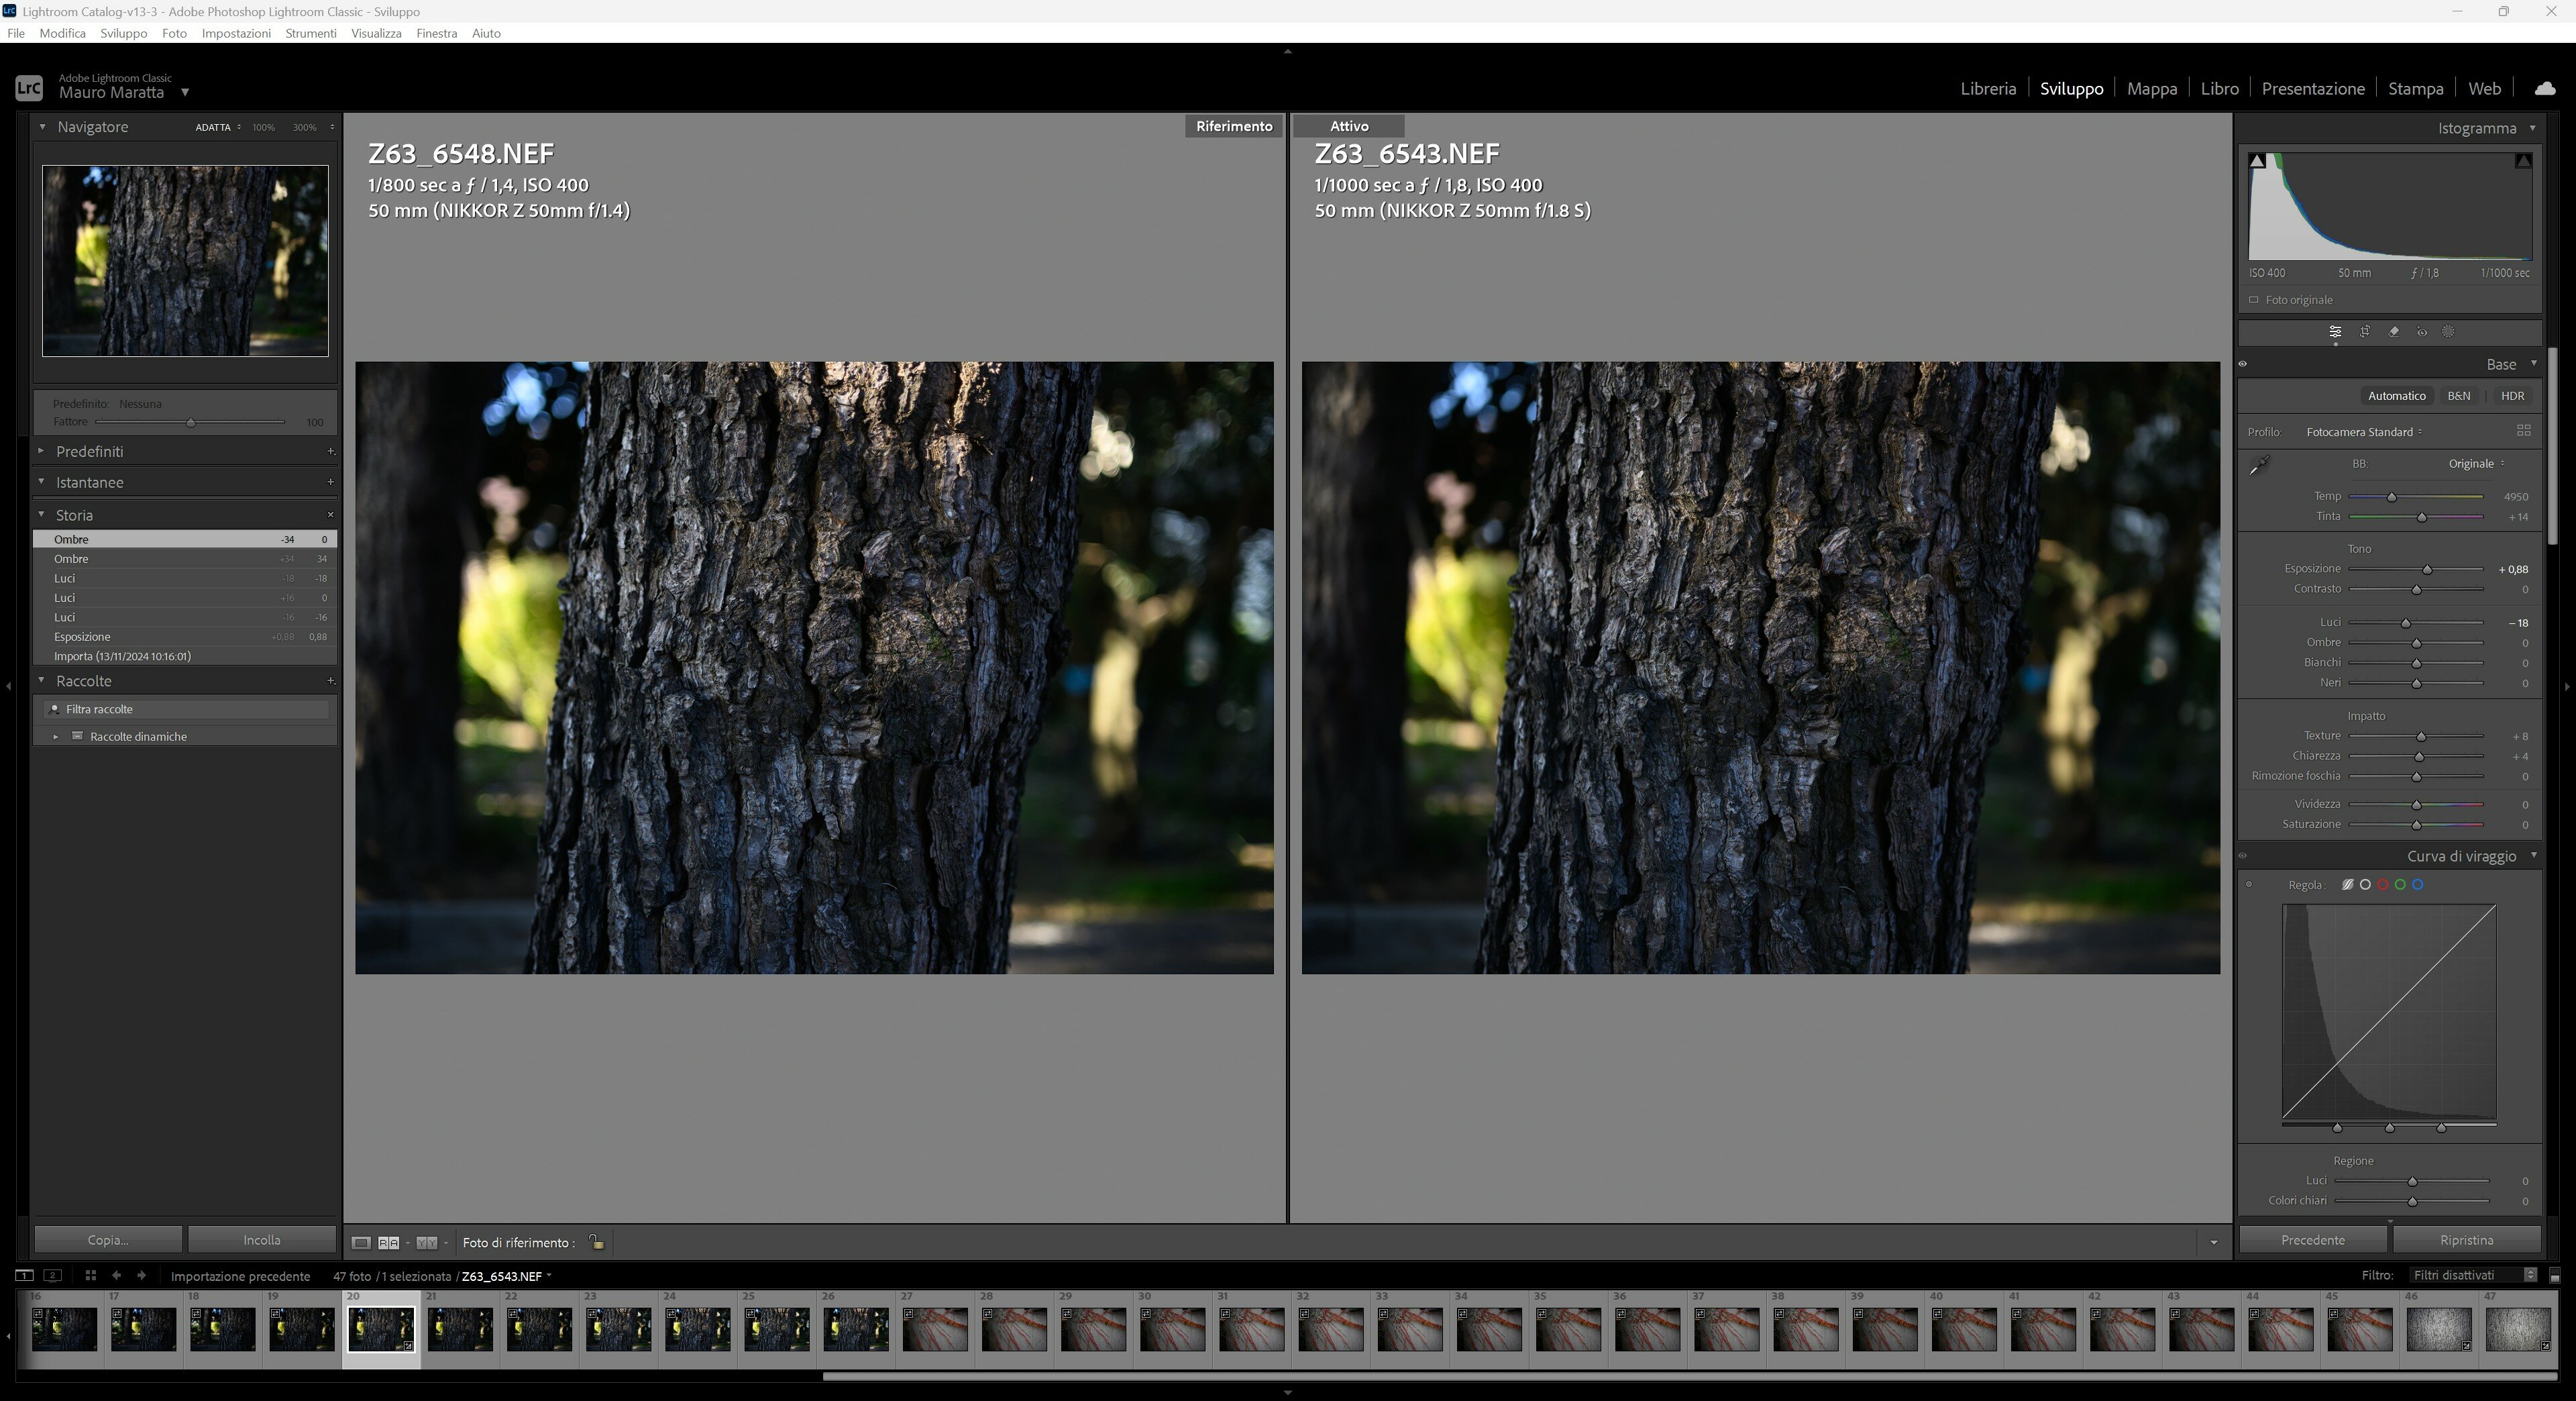This screenshot has height=1401, width=2576.
Task: Open the profile browser grid icon
Action: coord(2523,431)
